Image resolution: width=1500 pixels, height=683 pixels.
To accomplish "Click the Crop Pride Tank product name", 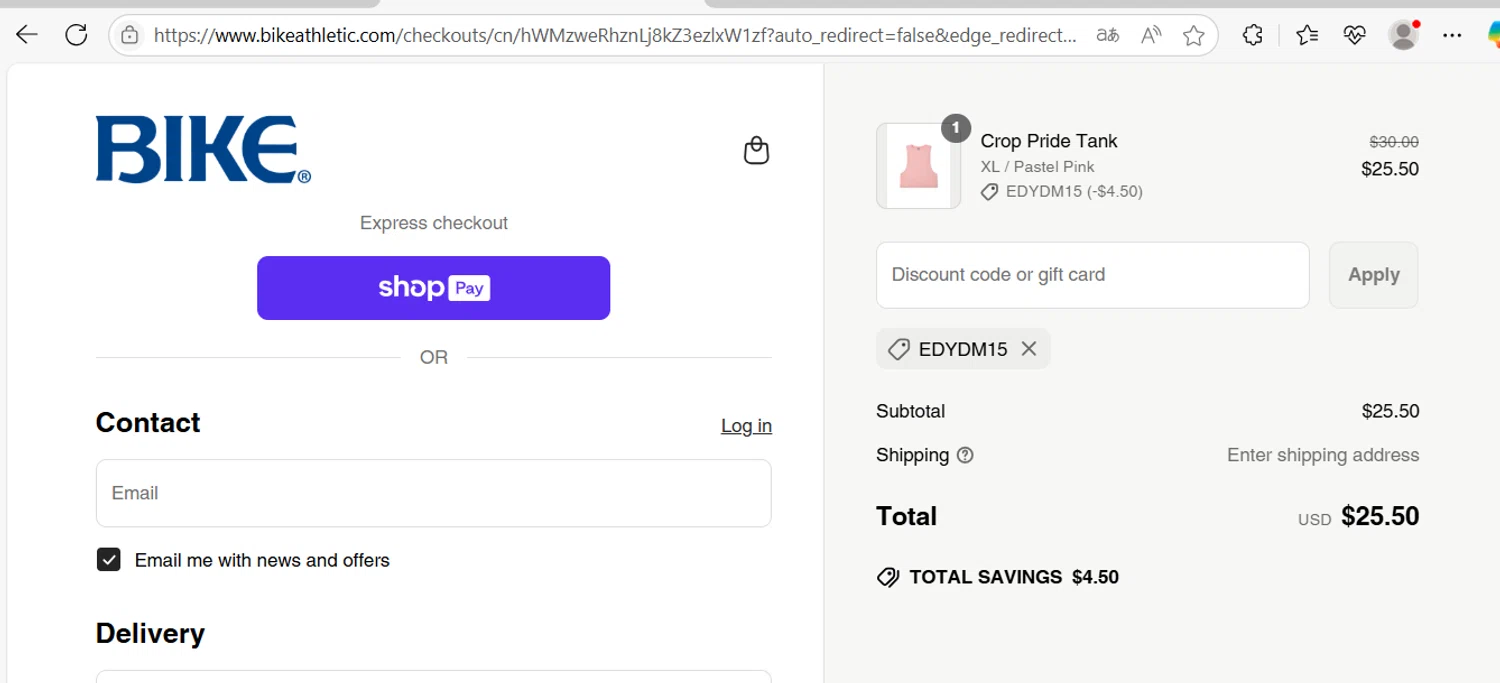I will (1049, 141).
